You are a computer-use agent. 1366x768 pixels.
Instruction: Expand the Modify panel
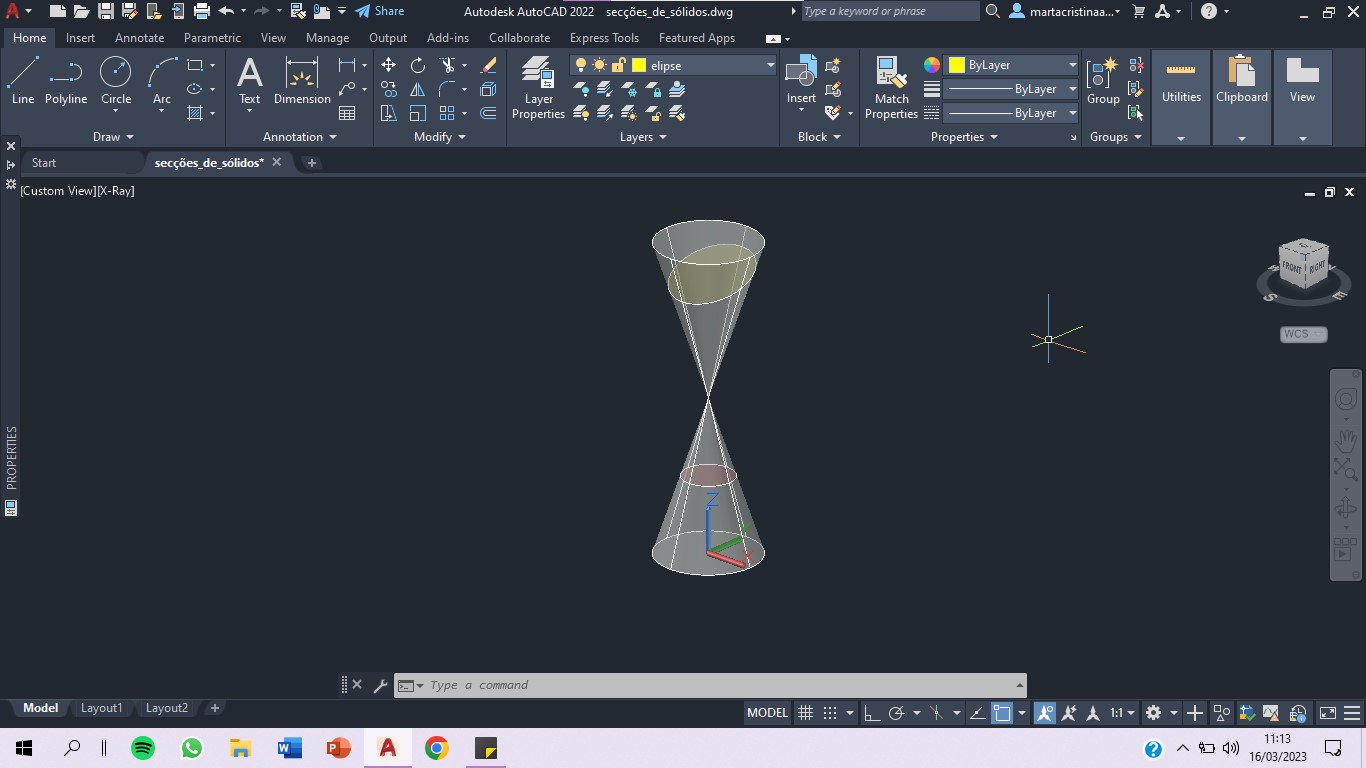(x=440, y=137)
